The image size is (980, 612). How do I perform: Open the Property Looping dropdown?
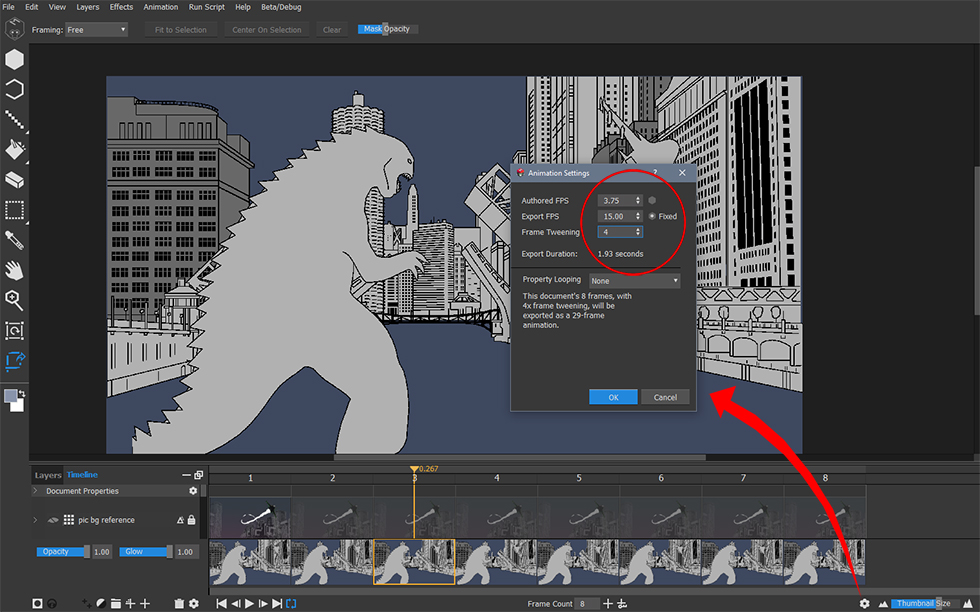tap(634, 281)
